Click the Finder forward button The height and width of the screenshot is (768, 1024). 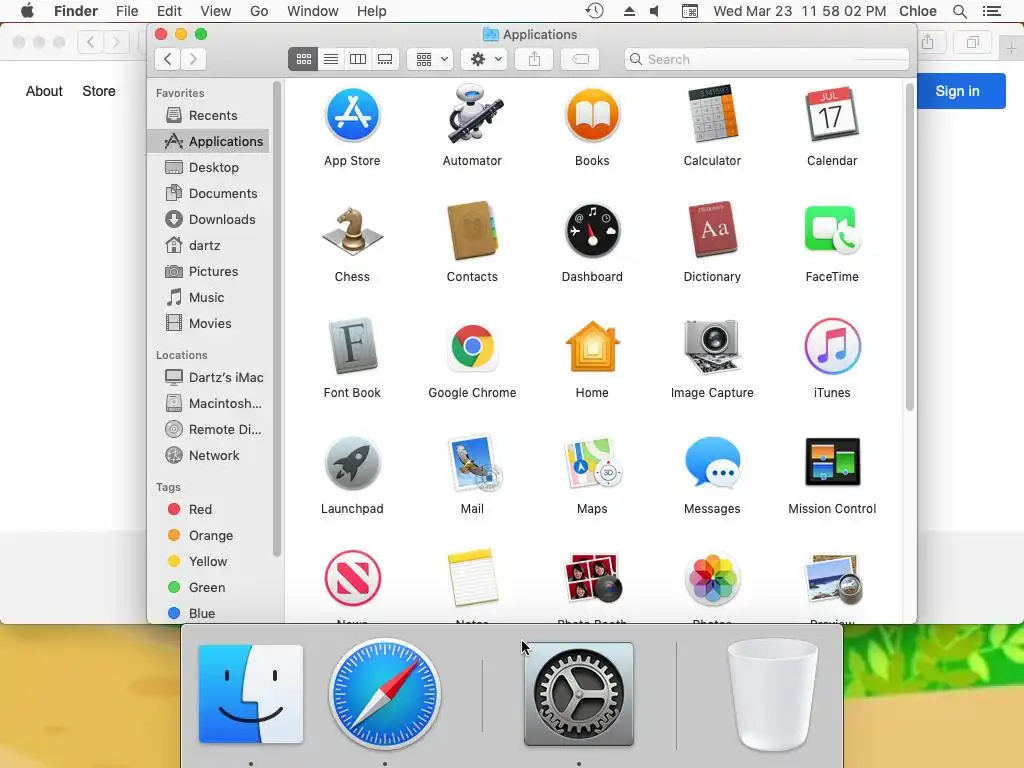click(193, 59)
